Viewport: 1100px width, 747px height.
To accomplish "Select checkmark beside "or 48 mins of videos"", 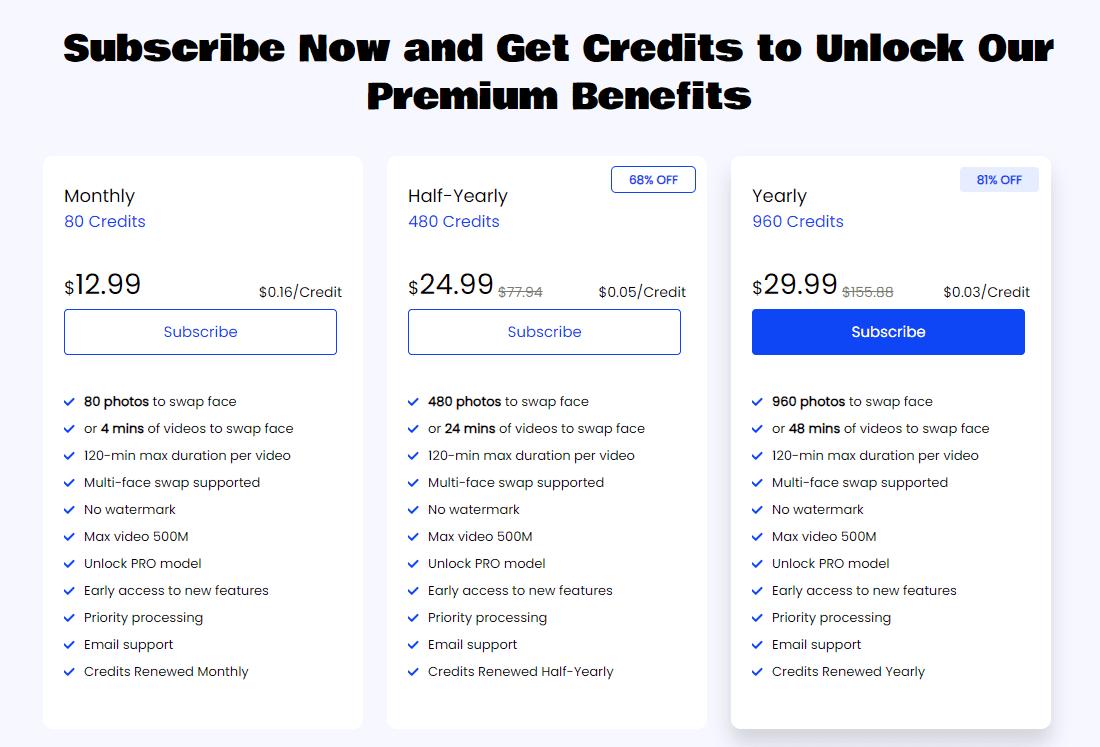I will [x=758, y=429].
